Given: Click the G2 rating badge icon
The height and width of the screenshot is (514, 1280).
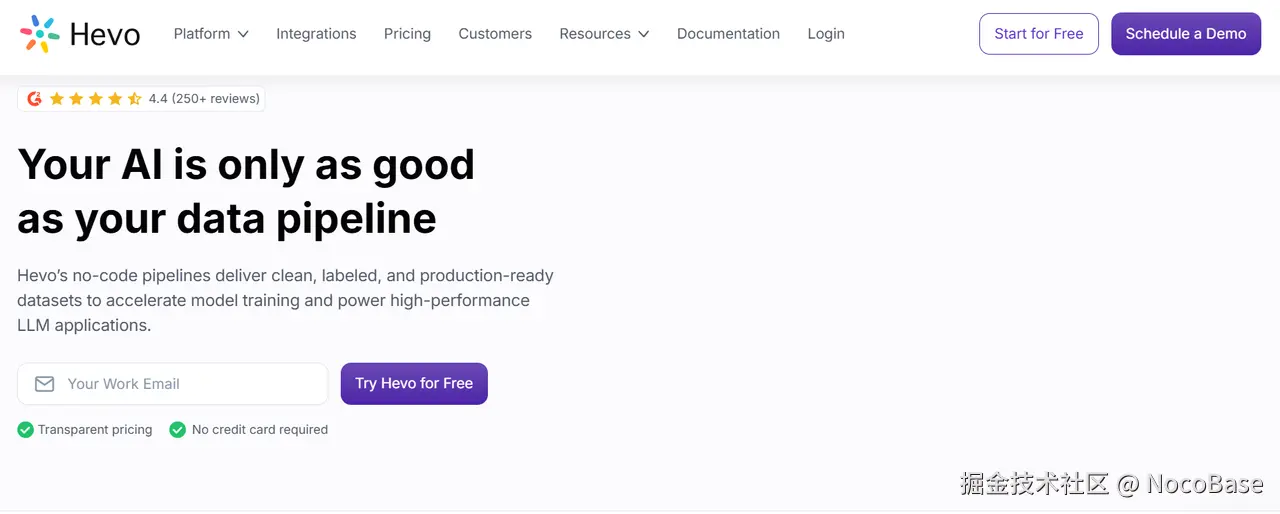Looking at the screenshot, I should 35,98.
